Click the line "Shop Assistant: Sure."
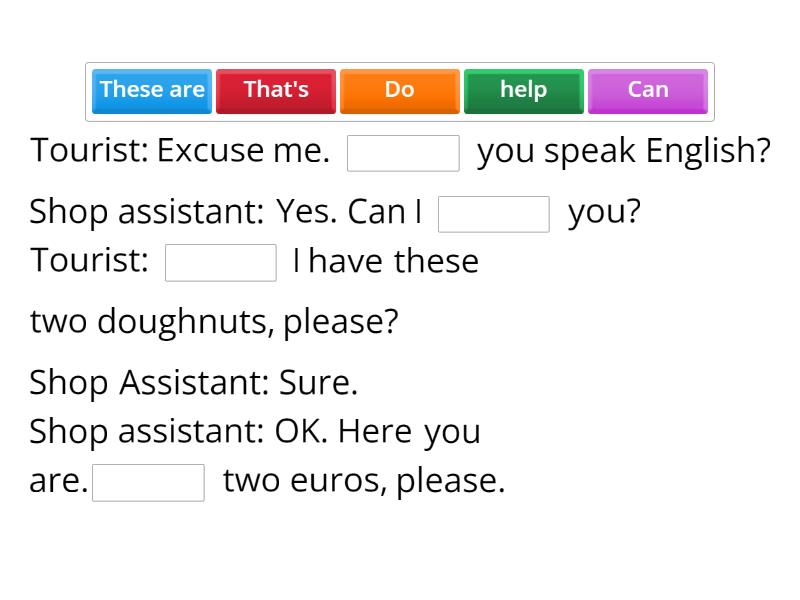Image resolution: width=800 pixels, height=600 pixels. pyautogui.click(x=193, y=382)
